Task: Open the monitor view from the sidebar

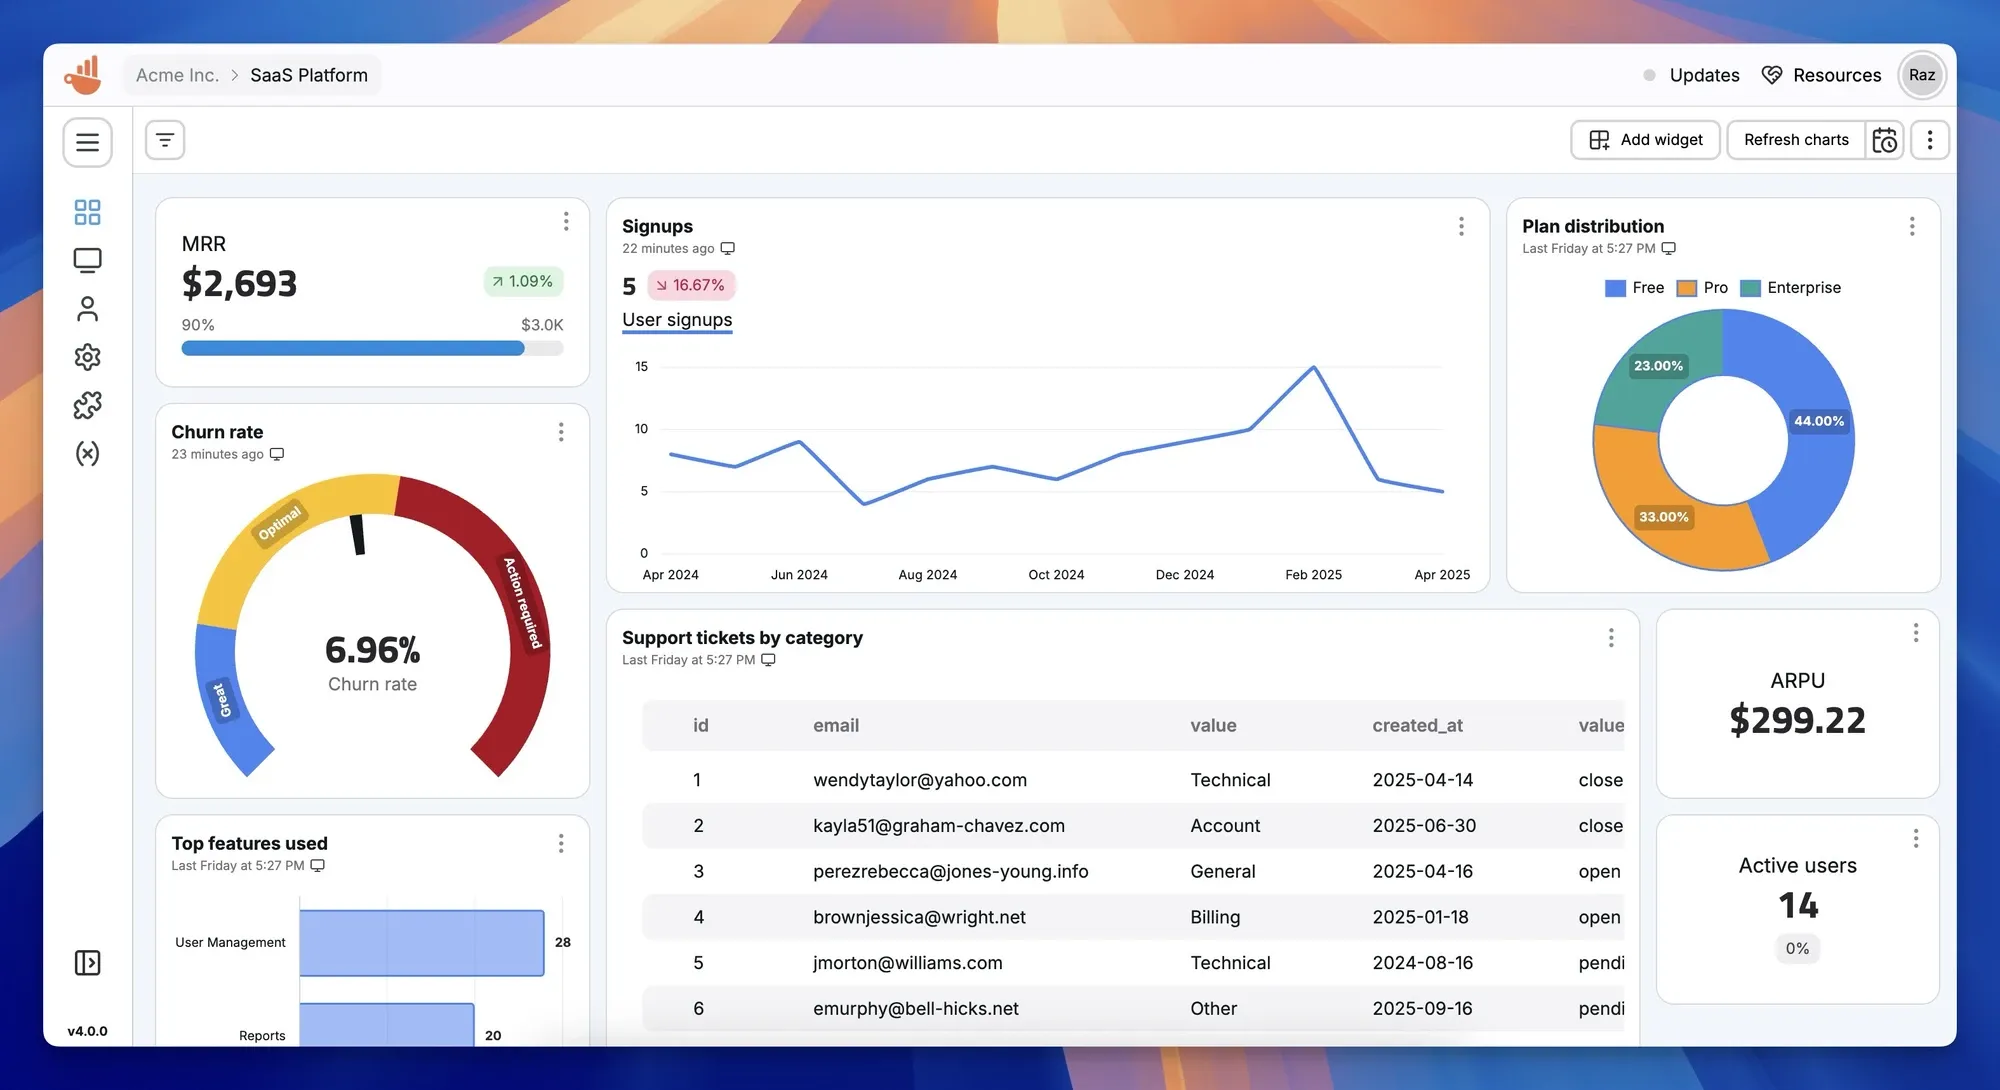Action: point(87,259)
